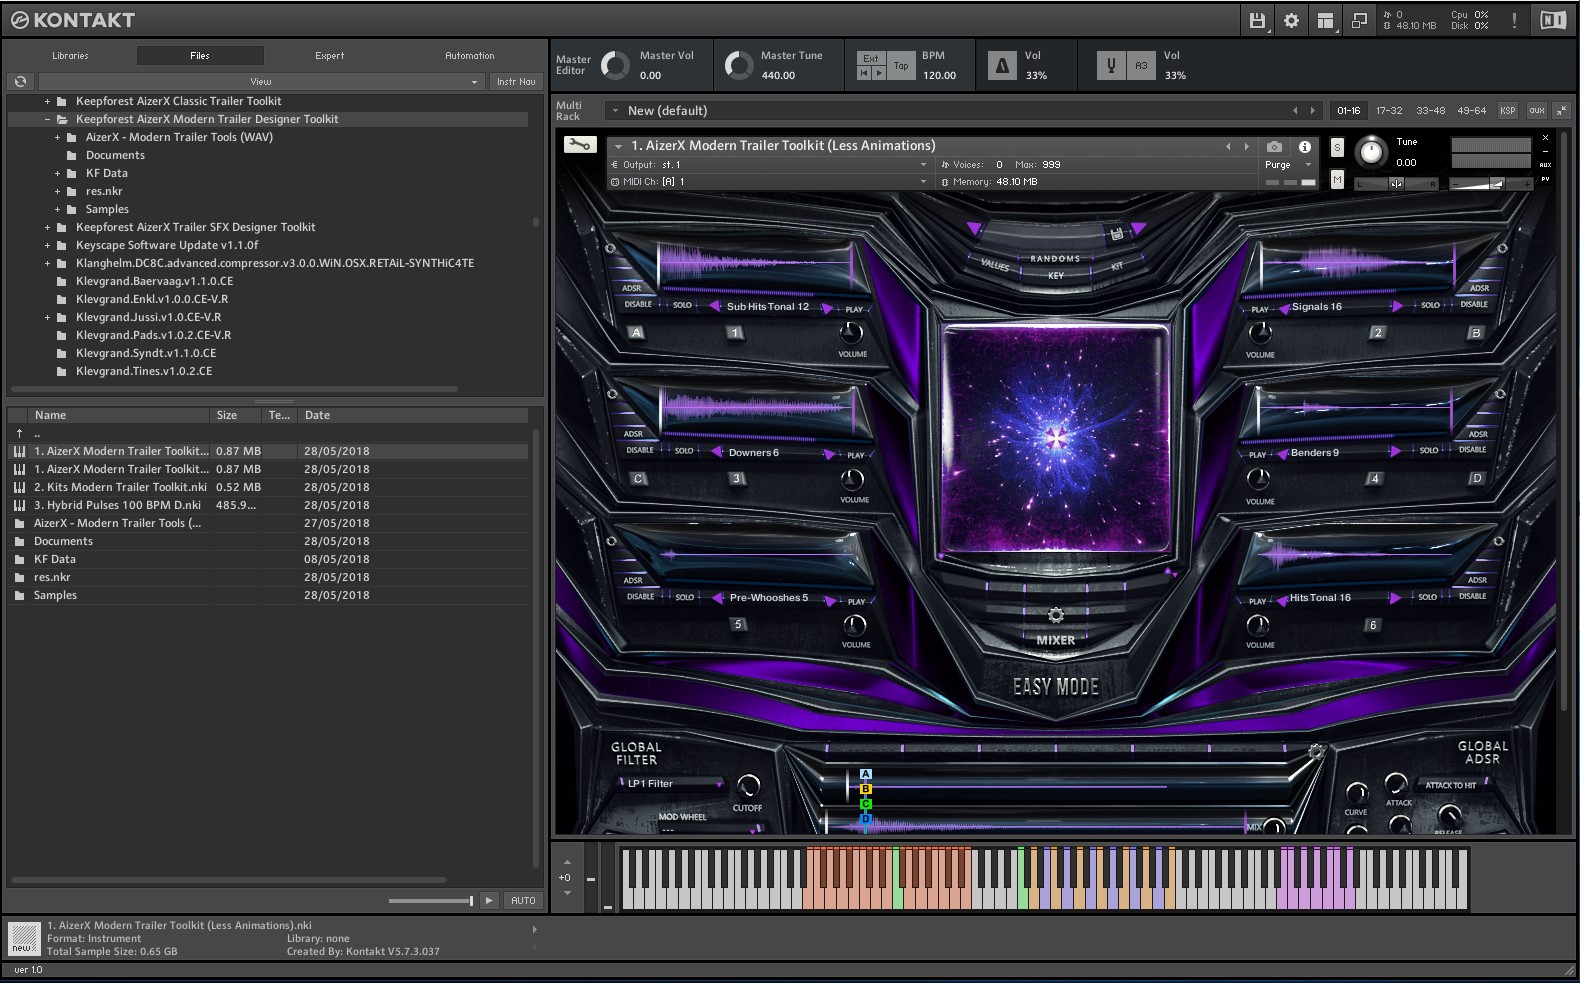
Task: Select previous sample for Downers 6
Action: point(717,452)
